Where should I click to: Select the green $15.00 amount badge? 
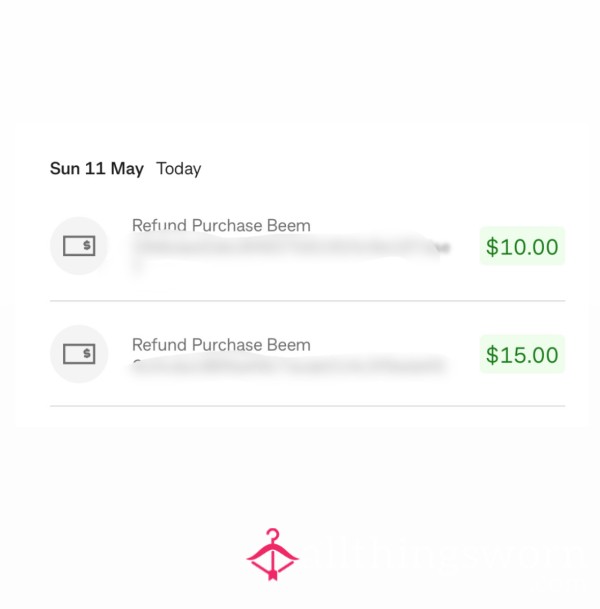(522, 354)
